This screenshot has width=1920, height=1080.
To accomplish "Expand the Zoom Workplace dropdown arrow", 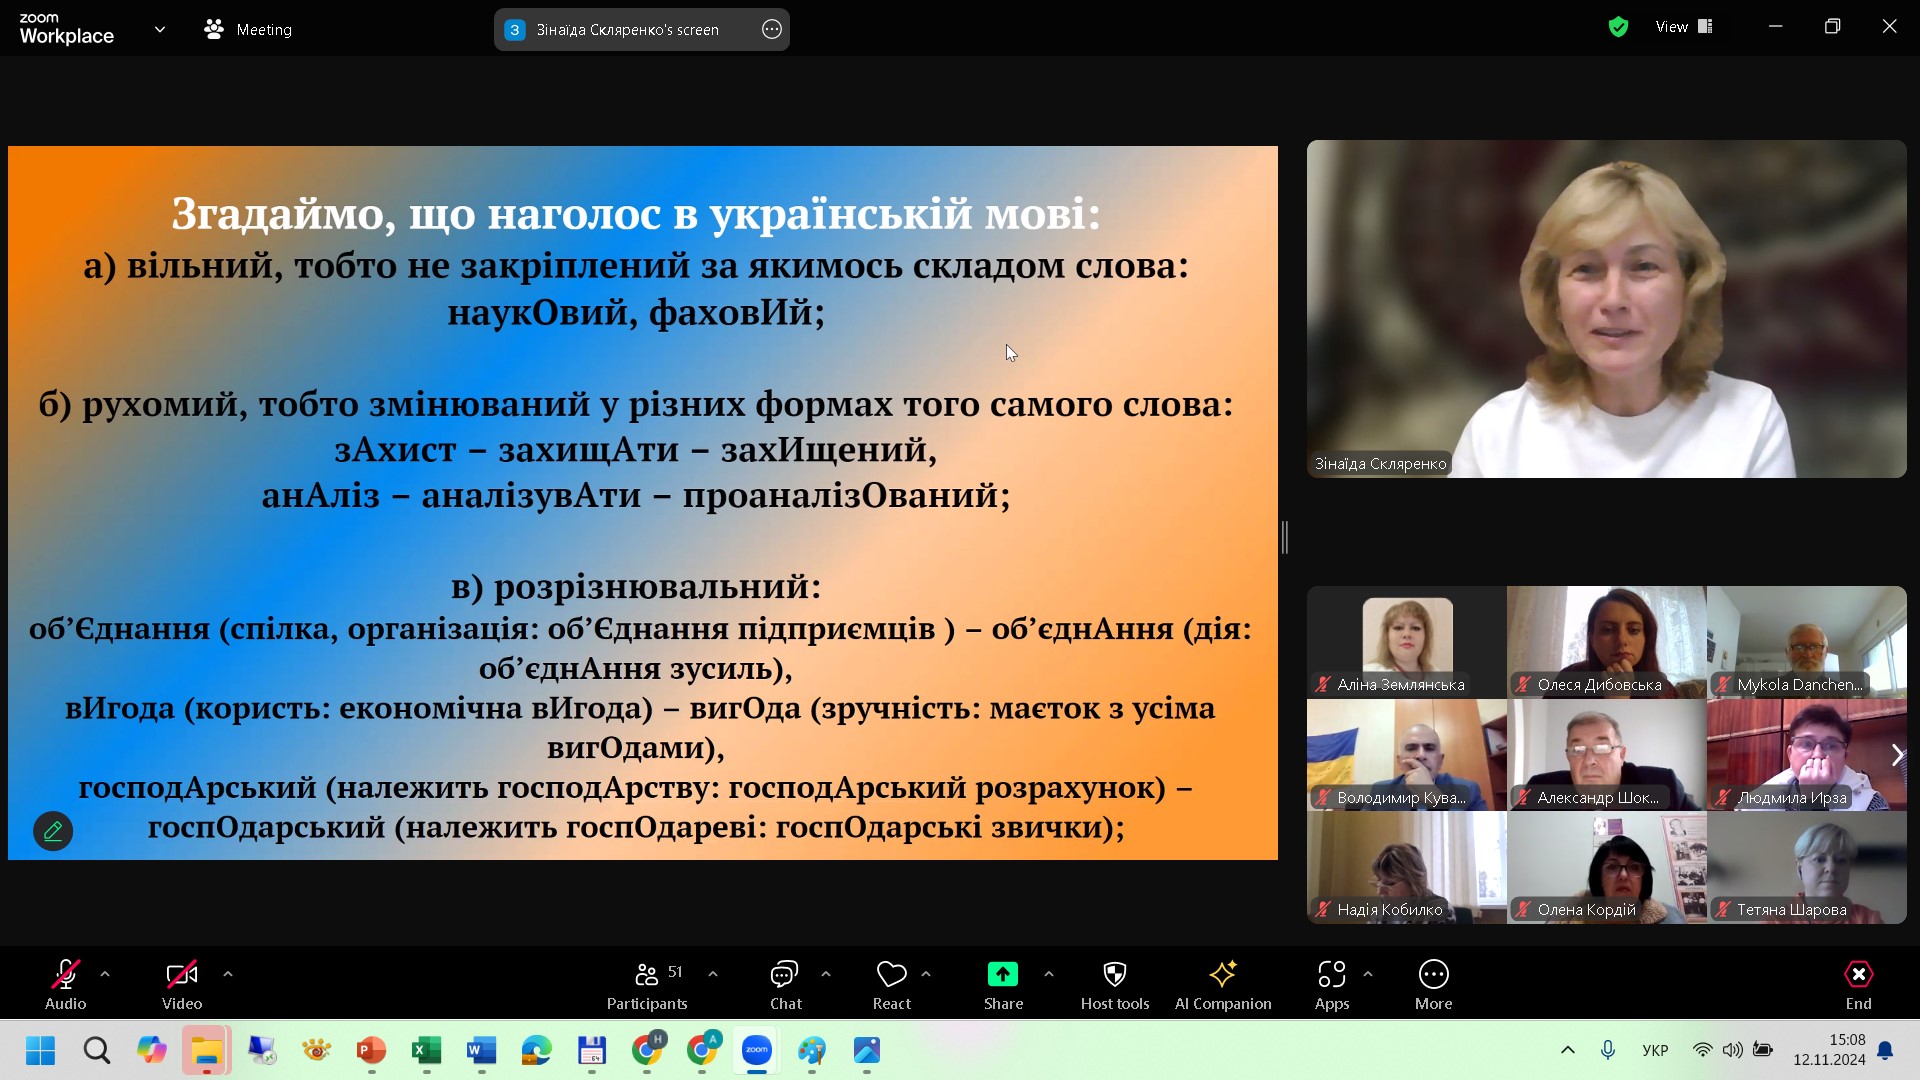I will tap(160, 29).
